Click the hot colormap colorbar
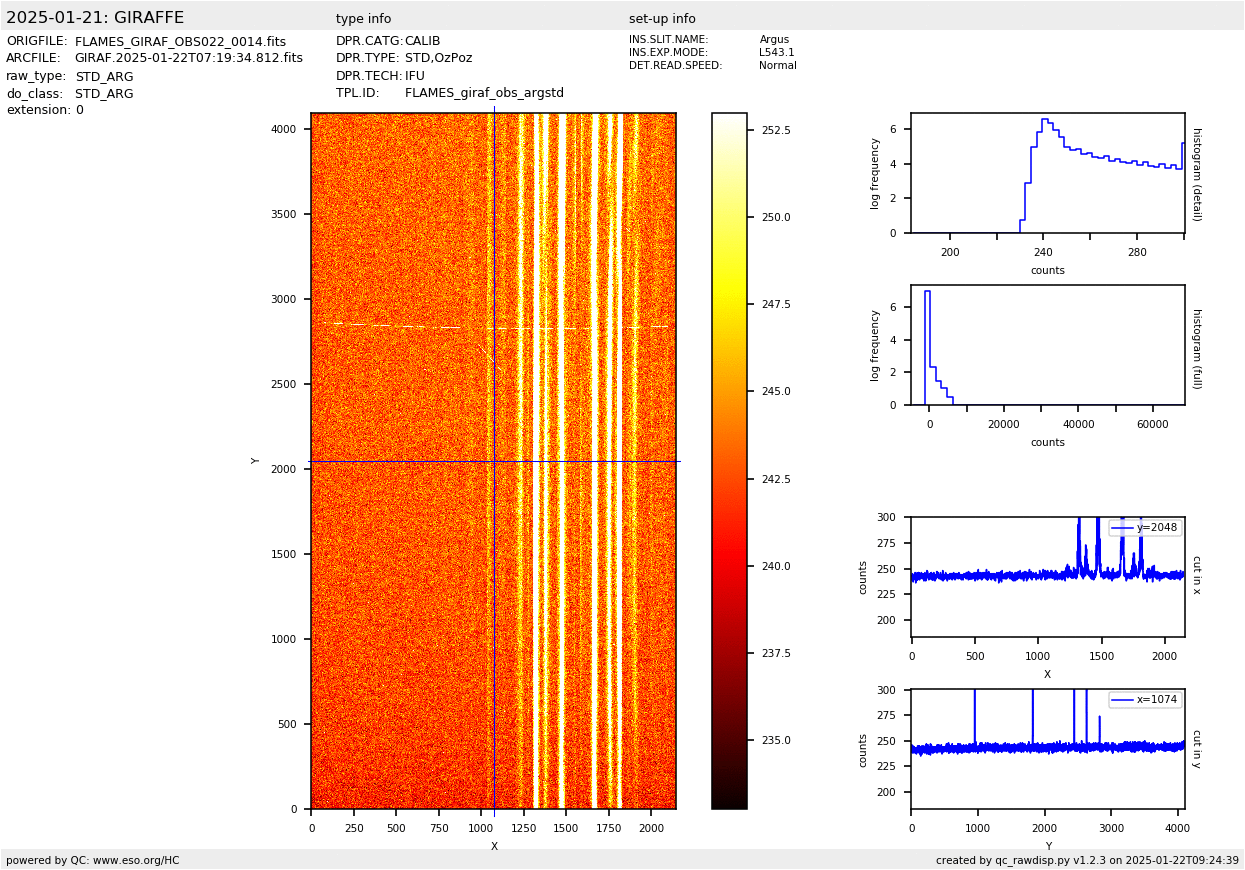This screenshot has height=870, width=1245. pyautogui.click(x=729, y=460)
